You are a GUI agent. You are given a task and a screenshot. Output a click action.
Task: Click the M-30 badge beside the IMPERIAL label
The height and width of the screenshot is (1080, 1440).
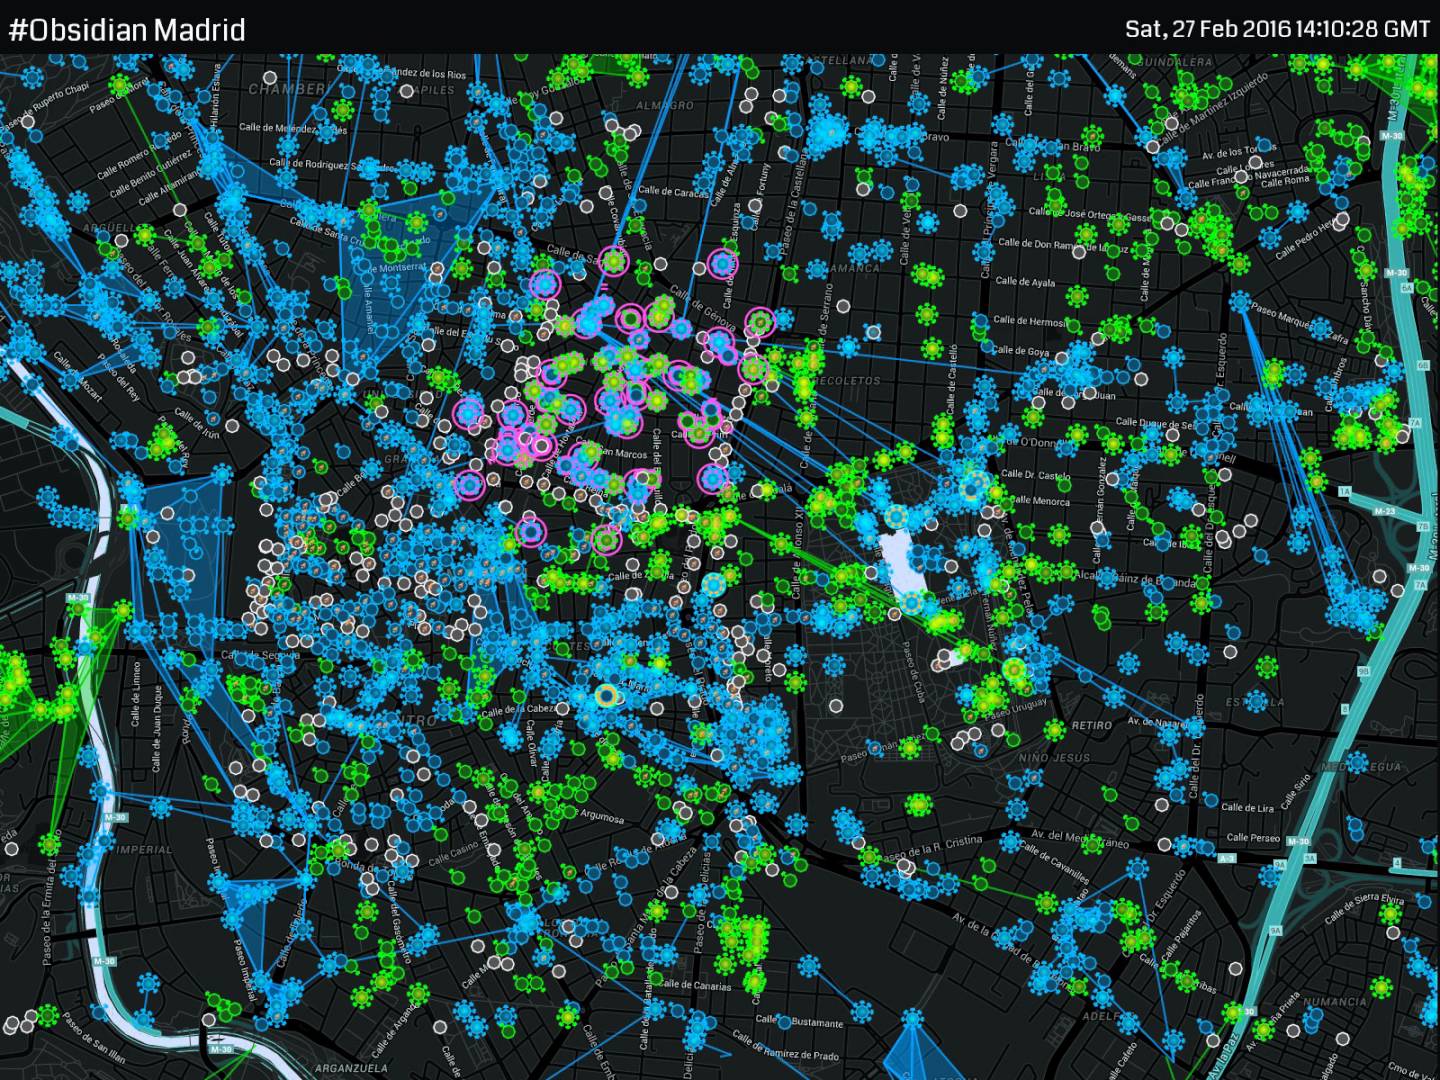[117, 817]
